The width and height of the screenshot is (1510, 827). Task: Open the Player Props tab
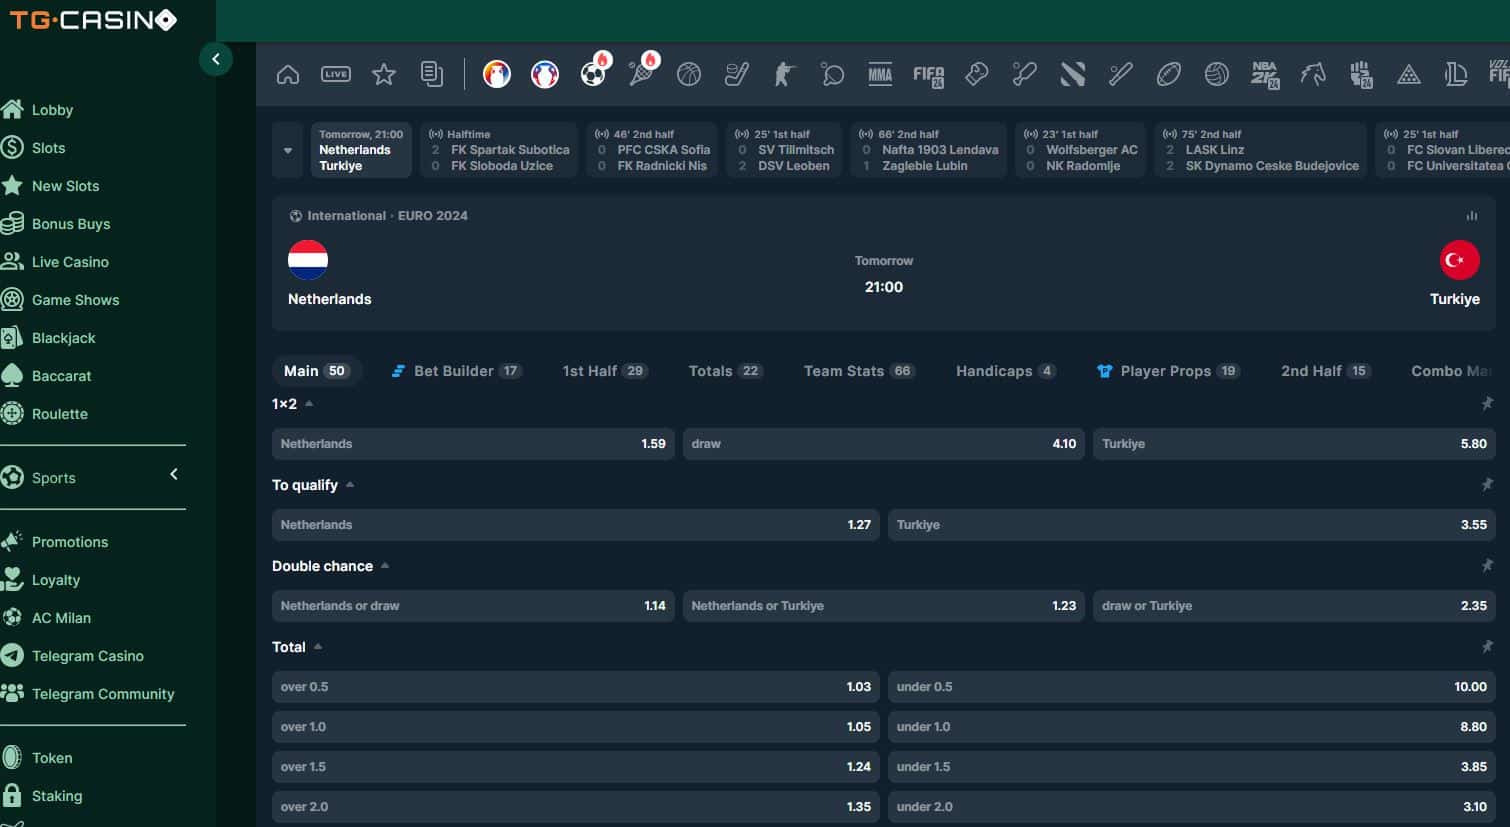coord(1168,371)
